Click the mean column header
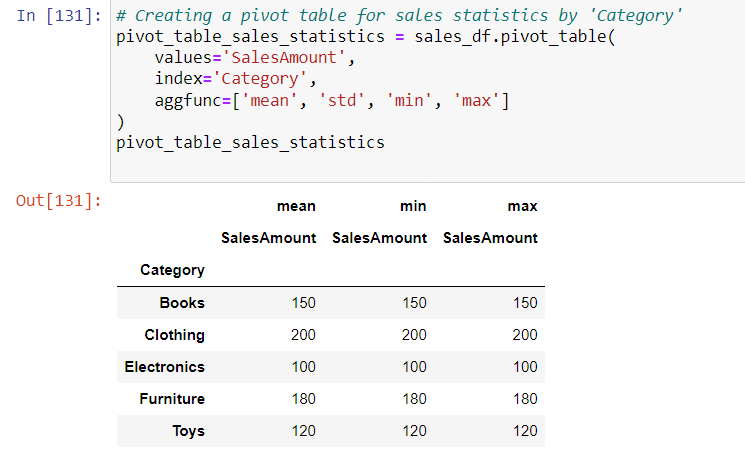 [x=296, y=206]
